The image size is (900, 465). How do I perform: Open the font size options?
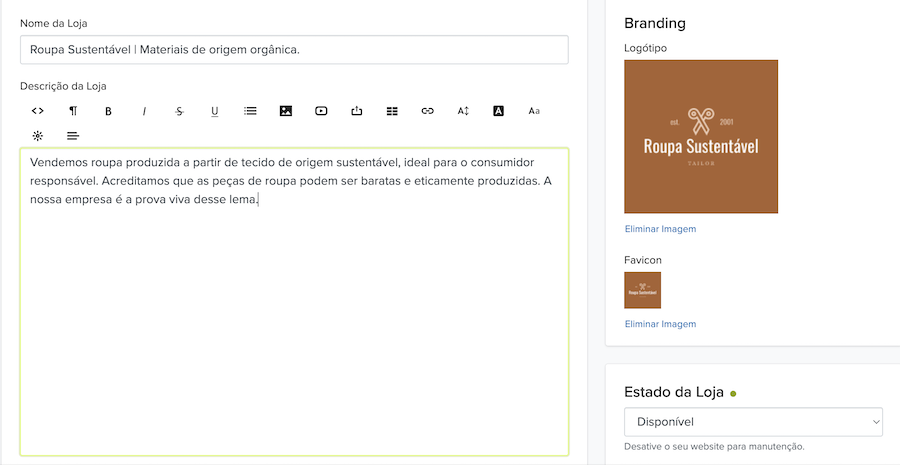534,111
